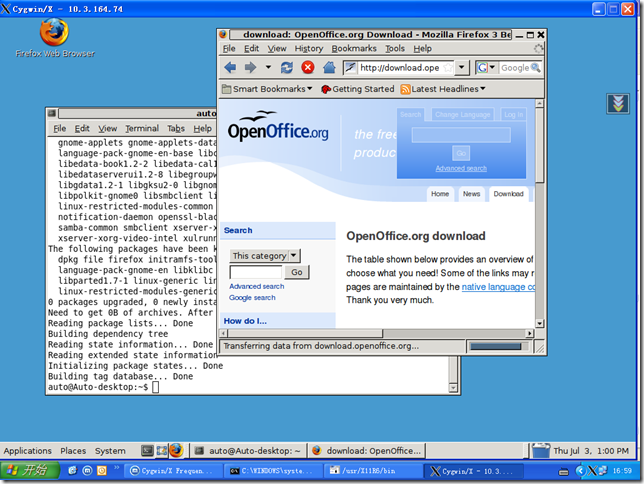Open Latest Headlines feed dropdown

[442, 89]
